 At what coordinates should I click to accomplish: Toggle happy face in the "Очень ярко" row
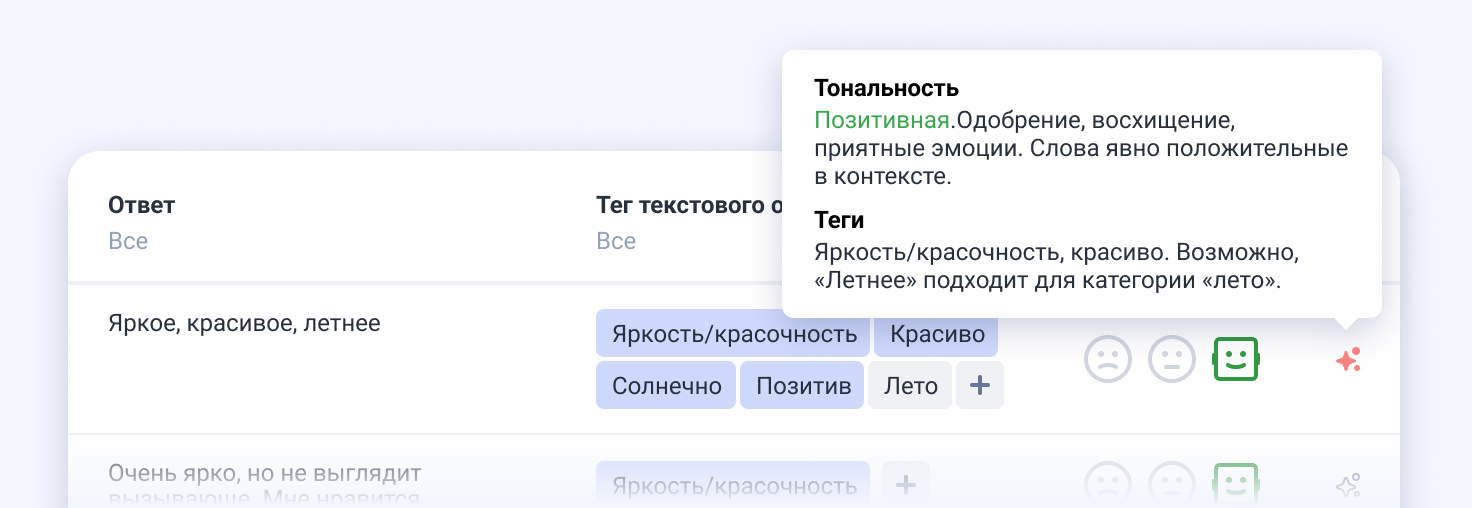pos(1236,482)
